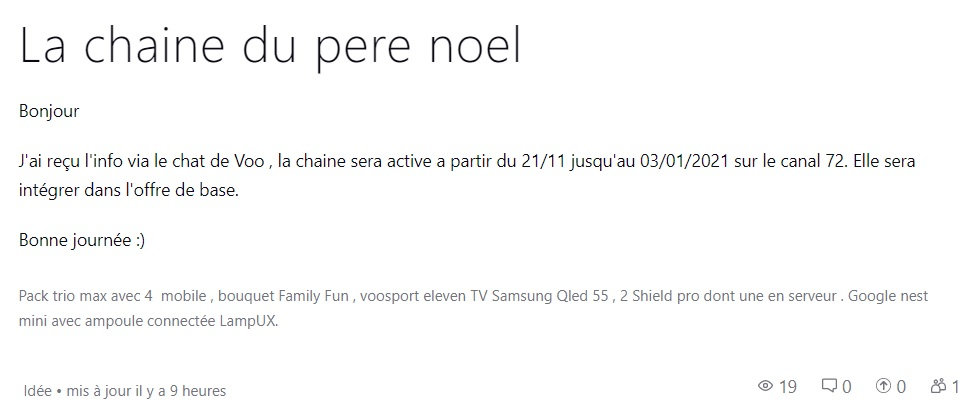Click the view count number 19
Viewport: 975px width, 415px height.
(x=788, y=386)
